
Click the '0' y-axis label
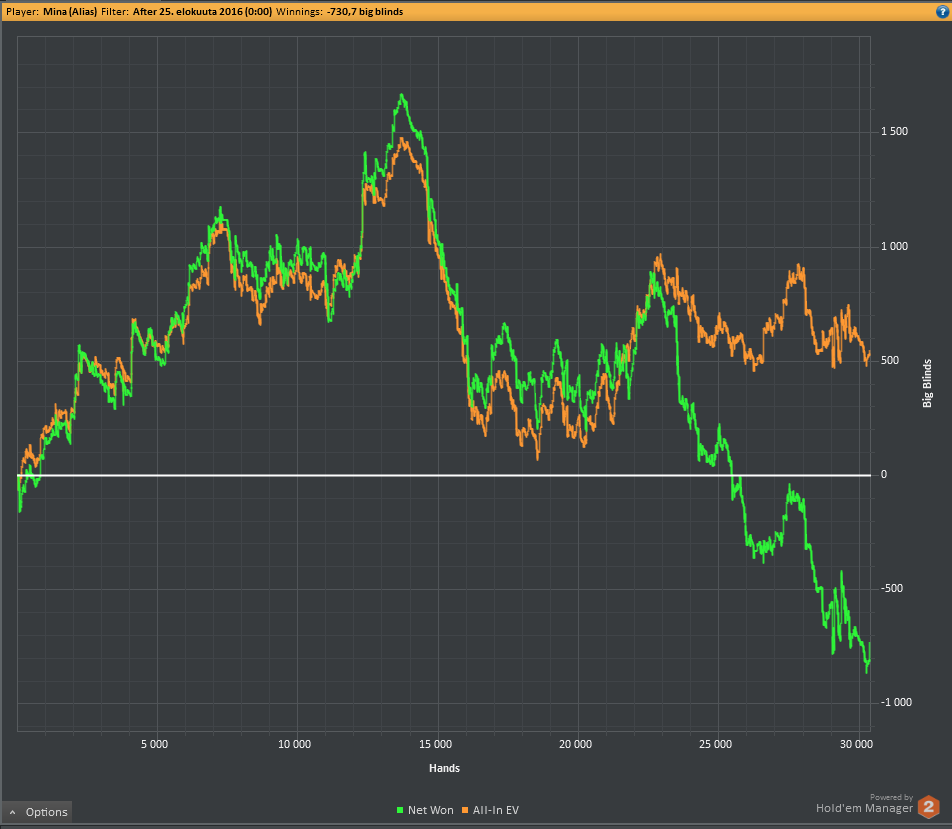[883, 474]
